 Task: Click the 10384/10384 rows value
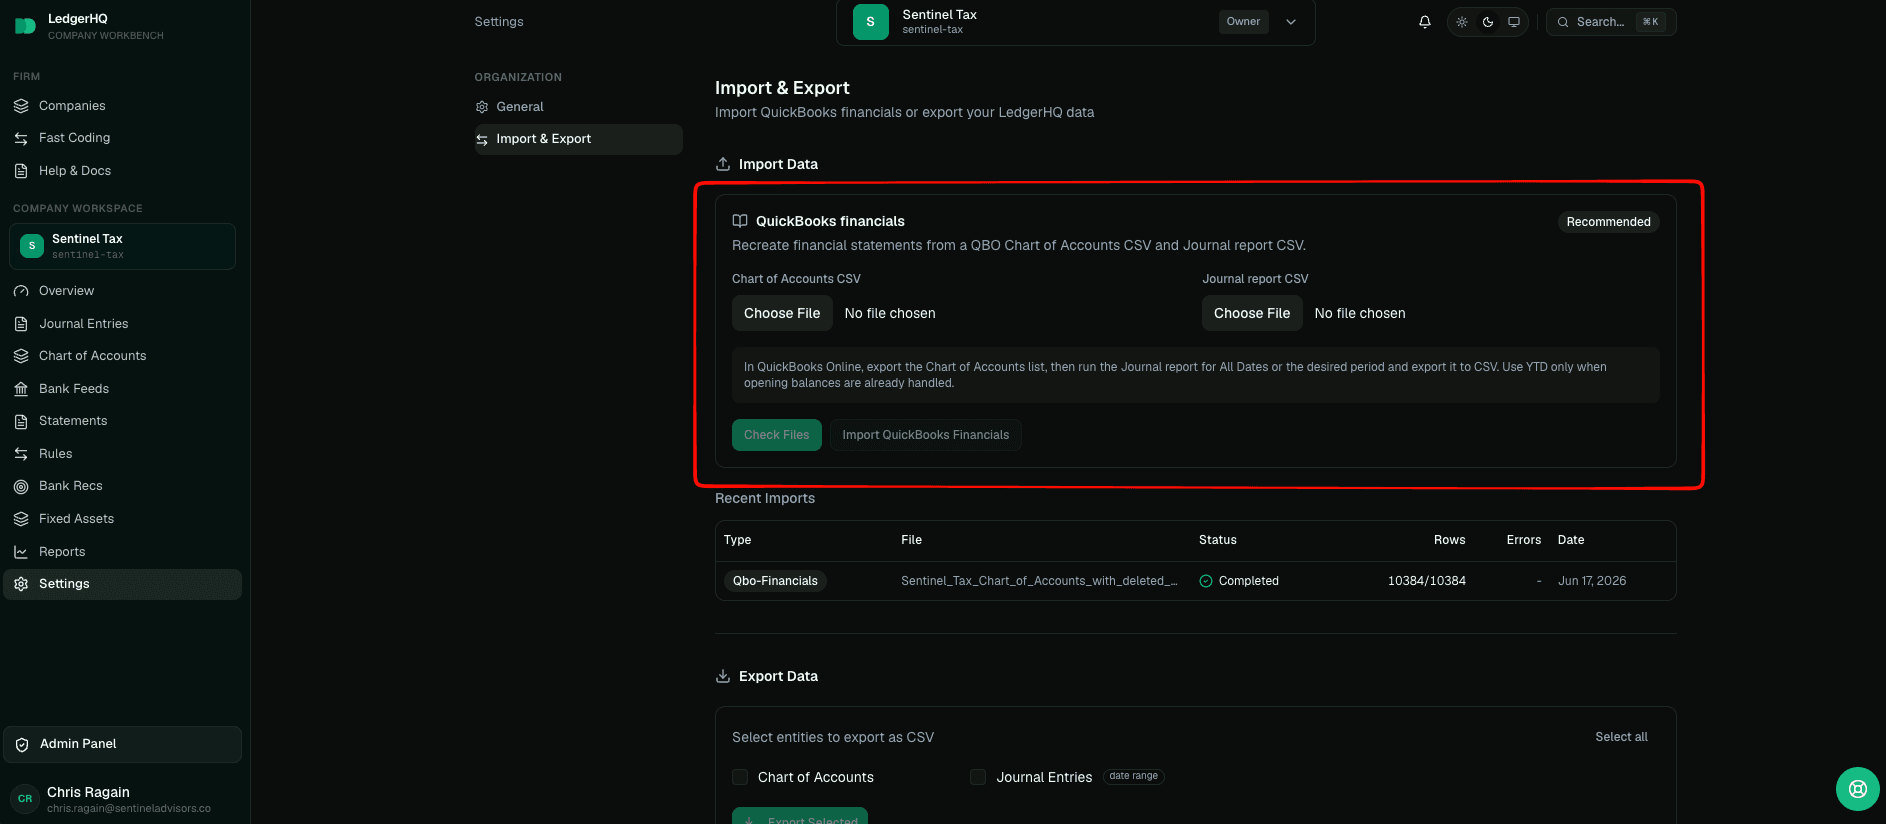coord(1427,581)
